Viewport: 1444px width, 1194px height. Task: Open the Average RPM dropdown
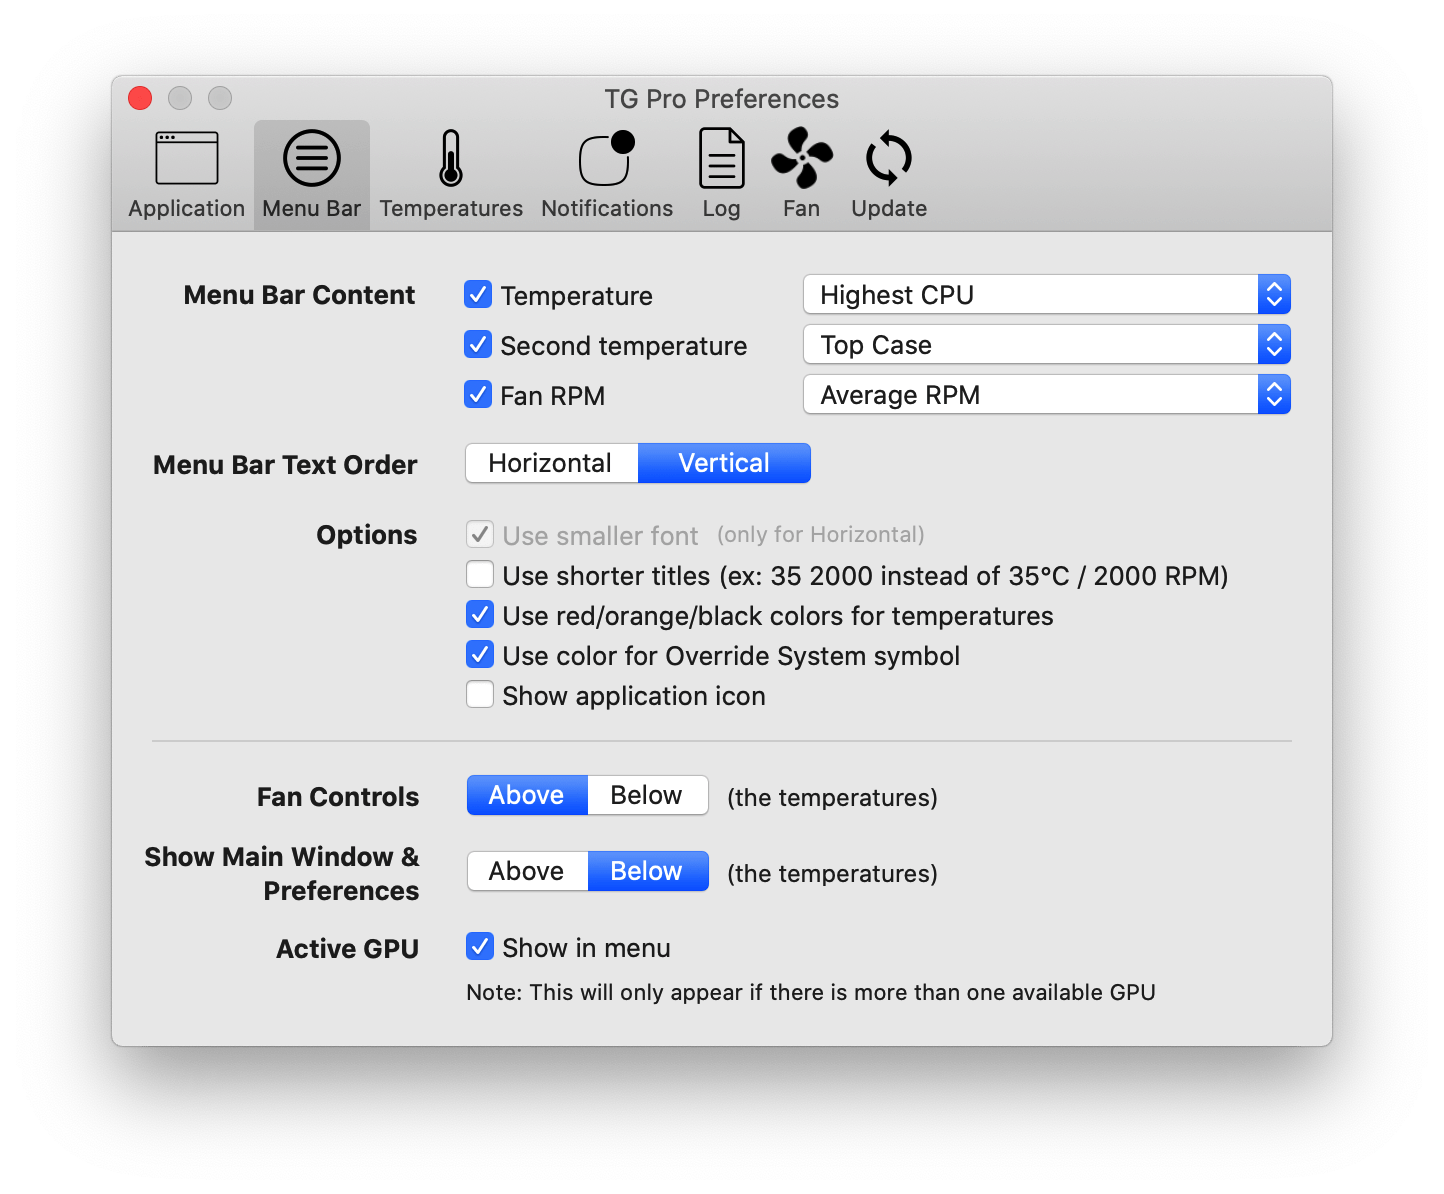pos(1047,395)
